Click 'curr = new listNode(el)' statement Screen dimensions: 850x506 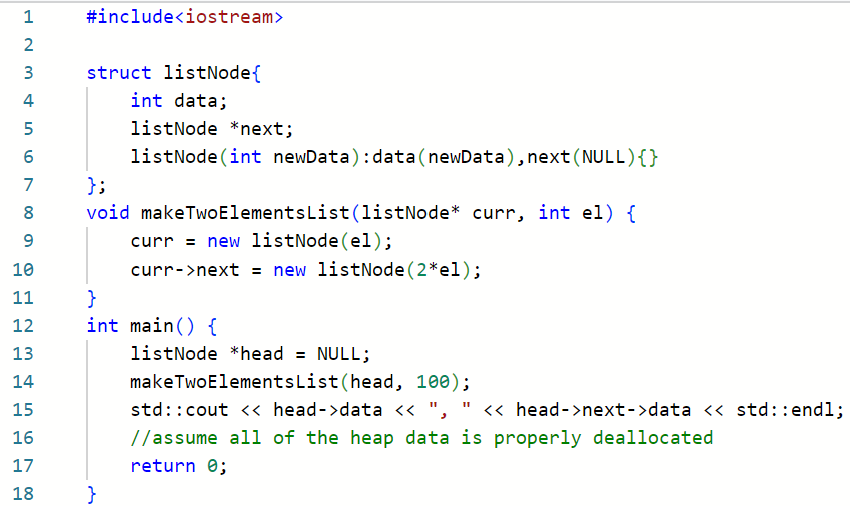tap(262, 241)
